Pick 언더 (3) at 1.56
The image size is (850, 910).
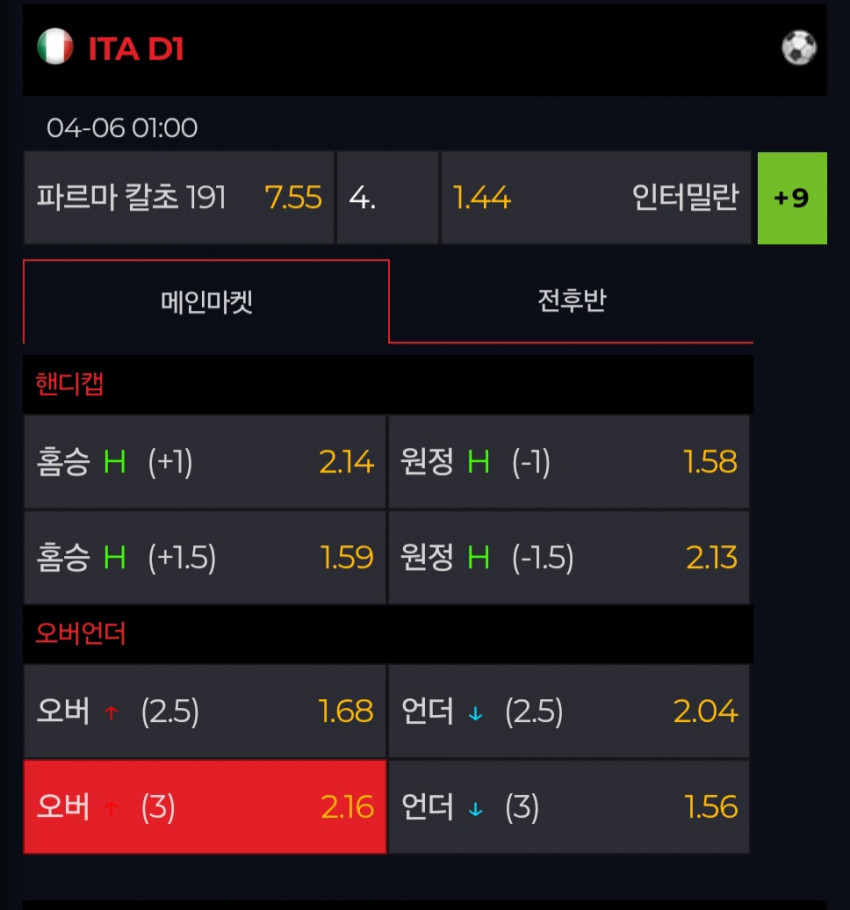tap(569, 807)
